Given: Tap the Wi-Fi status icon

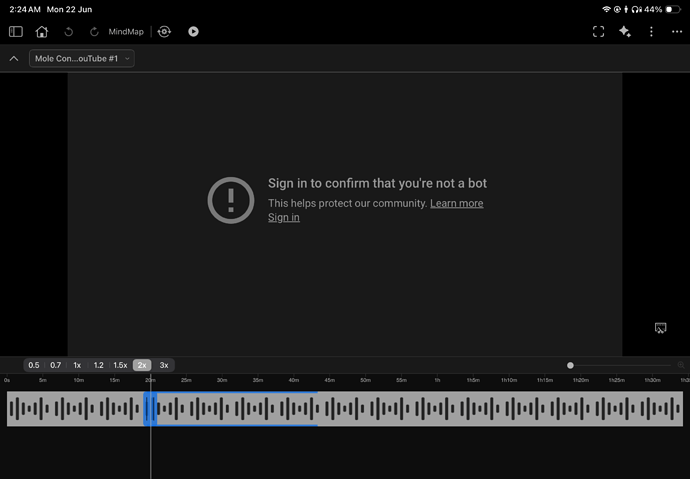Looking at the screenshot, I should [x=606, y=9].
